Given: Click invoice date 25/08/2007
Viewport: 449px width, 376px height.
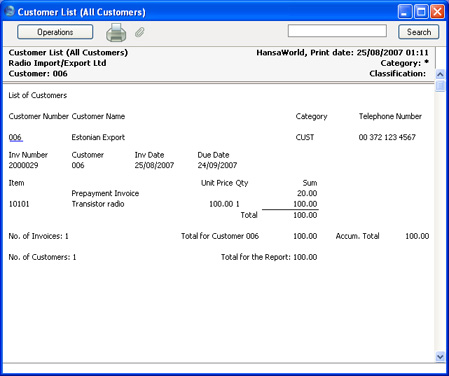Looking at the screenshot, I should (x=154, y=165).
